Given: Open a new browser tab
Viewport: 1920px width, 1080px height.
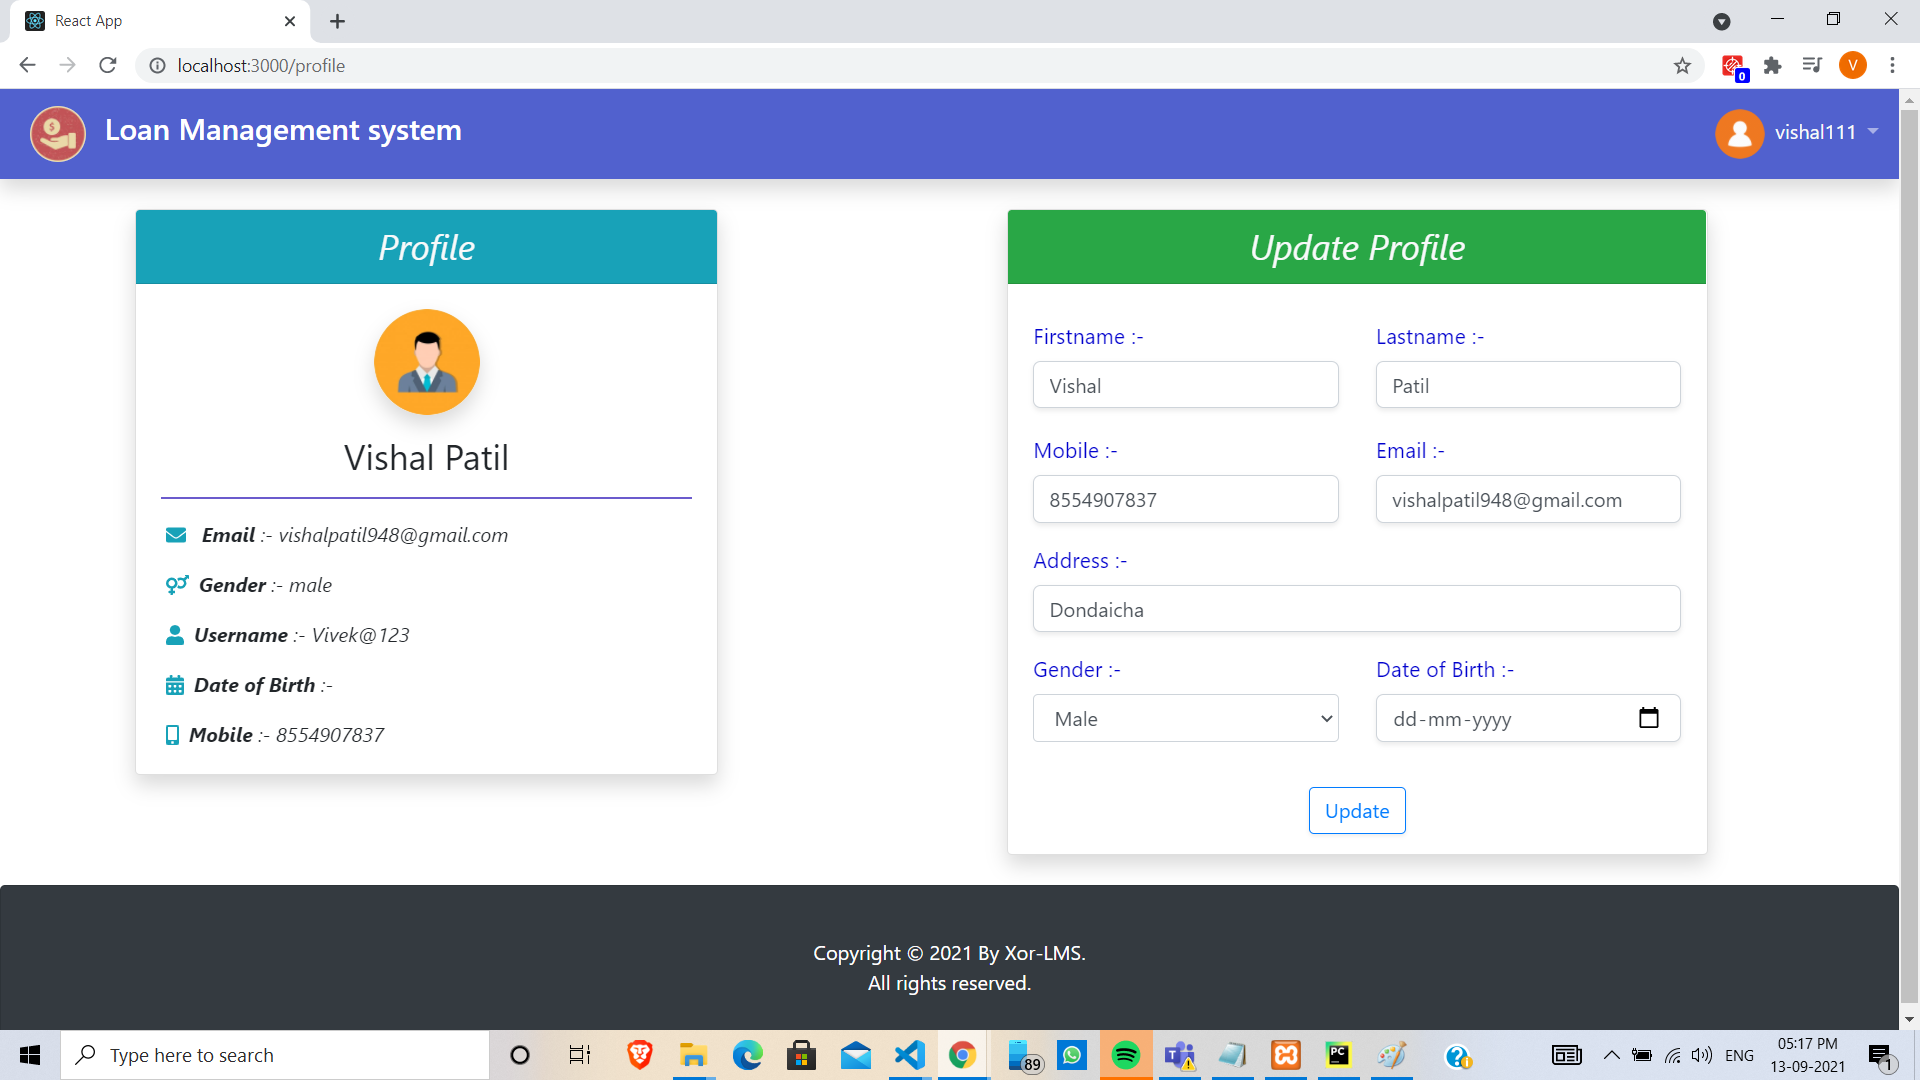Looking at the screenshot, I should [x=337, y=21].
